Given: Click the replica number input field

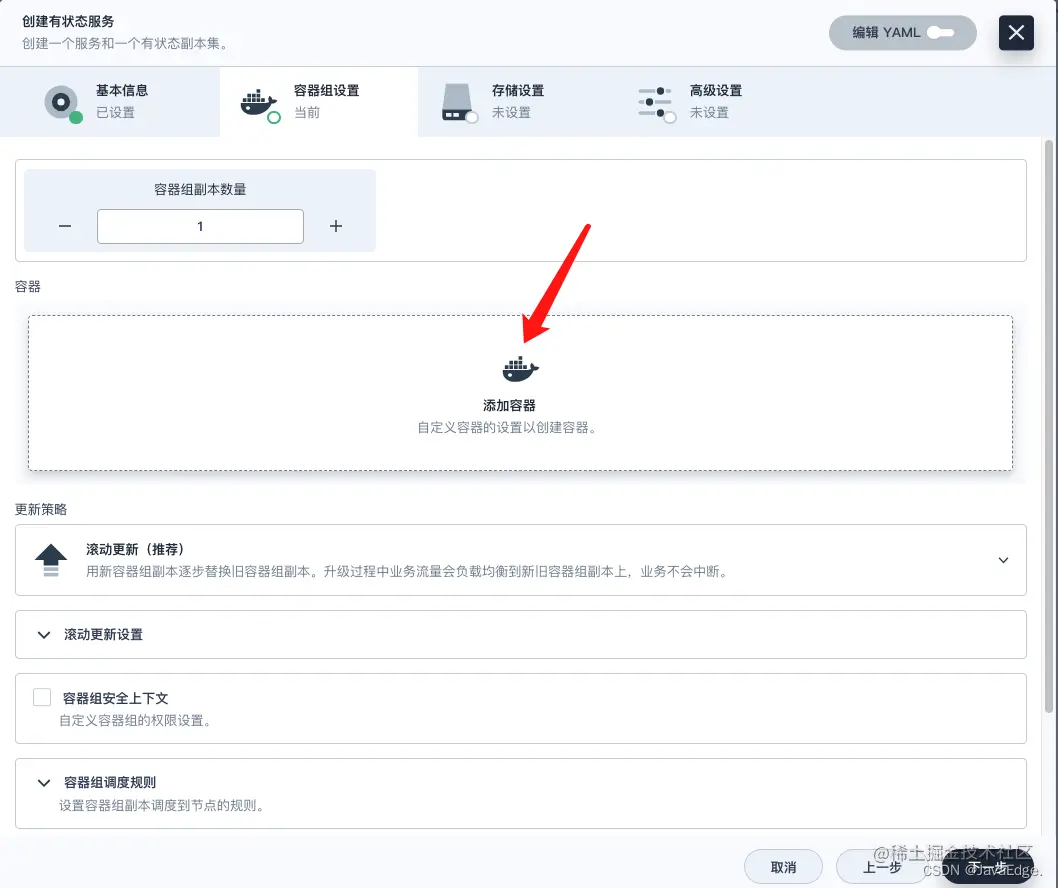Looking at the screenshot, I should pos(200,226).
